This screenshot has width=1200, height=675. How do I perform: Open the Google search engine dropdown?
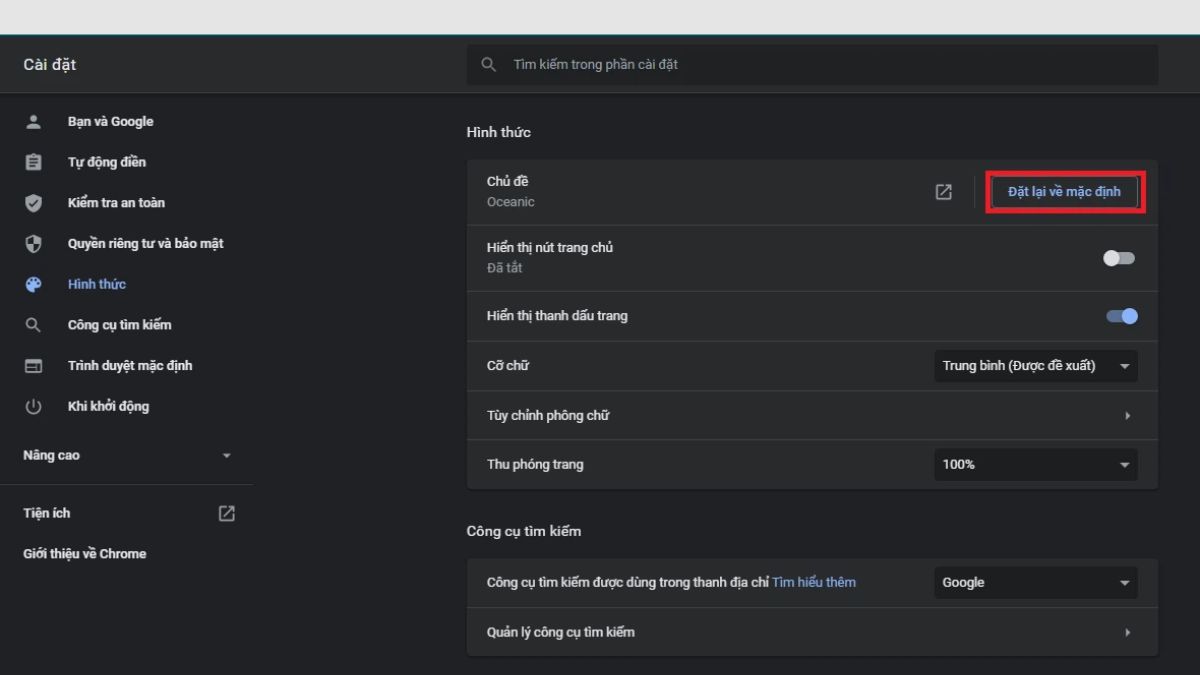click(x=1035, y=583)
